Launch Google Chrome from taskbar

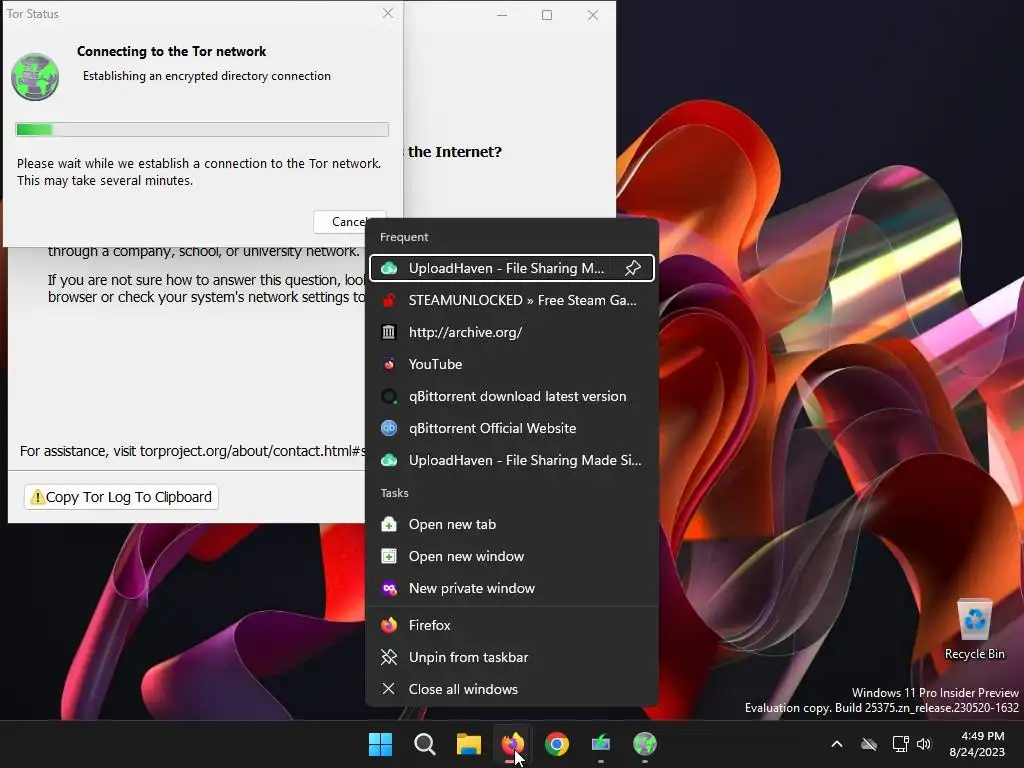pos(556,744)
